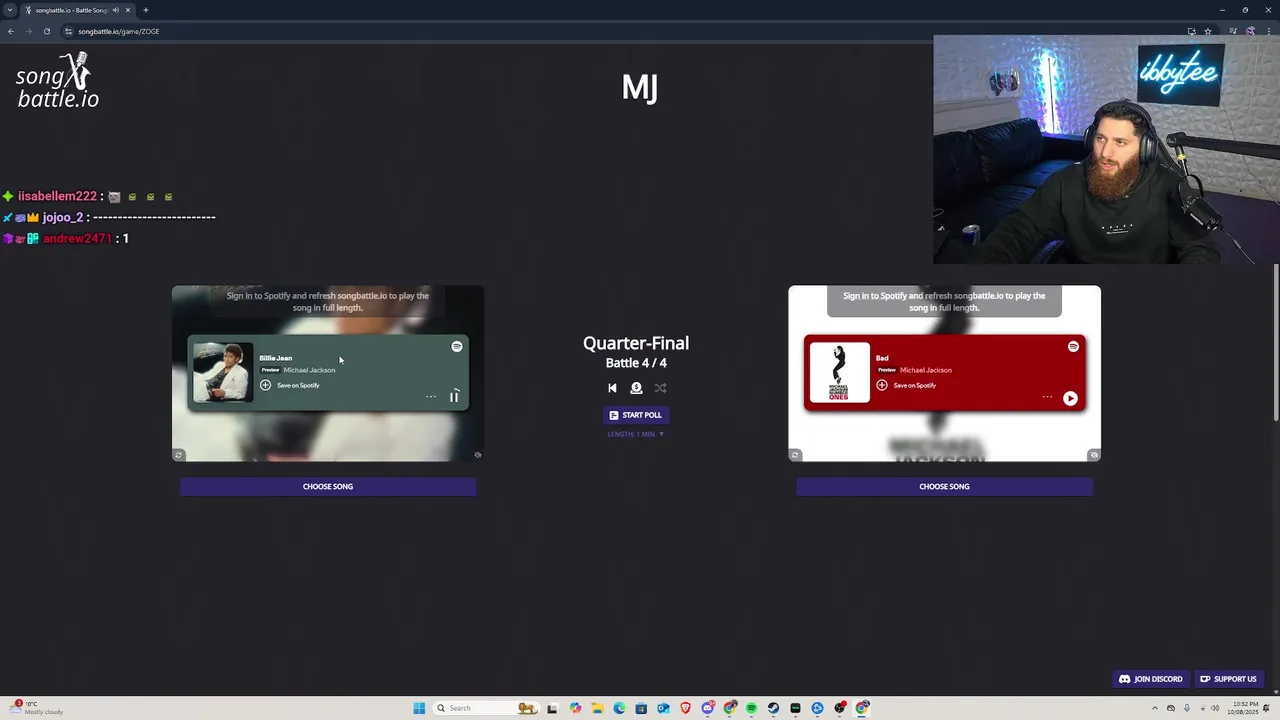Image resolution: width=1280 pixels, height=720 pixels.
Task: Open Michael Jackson artist link on Bad card
Action: (926, 370)
